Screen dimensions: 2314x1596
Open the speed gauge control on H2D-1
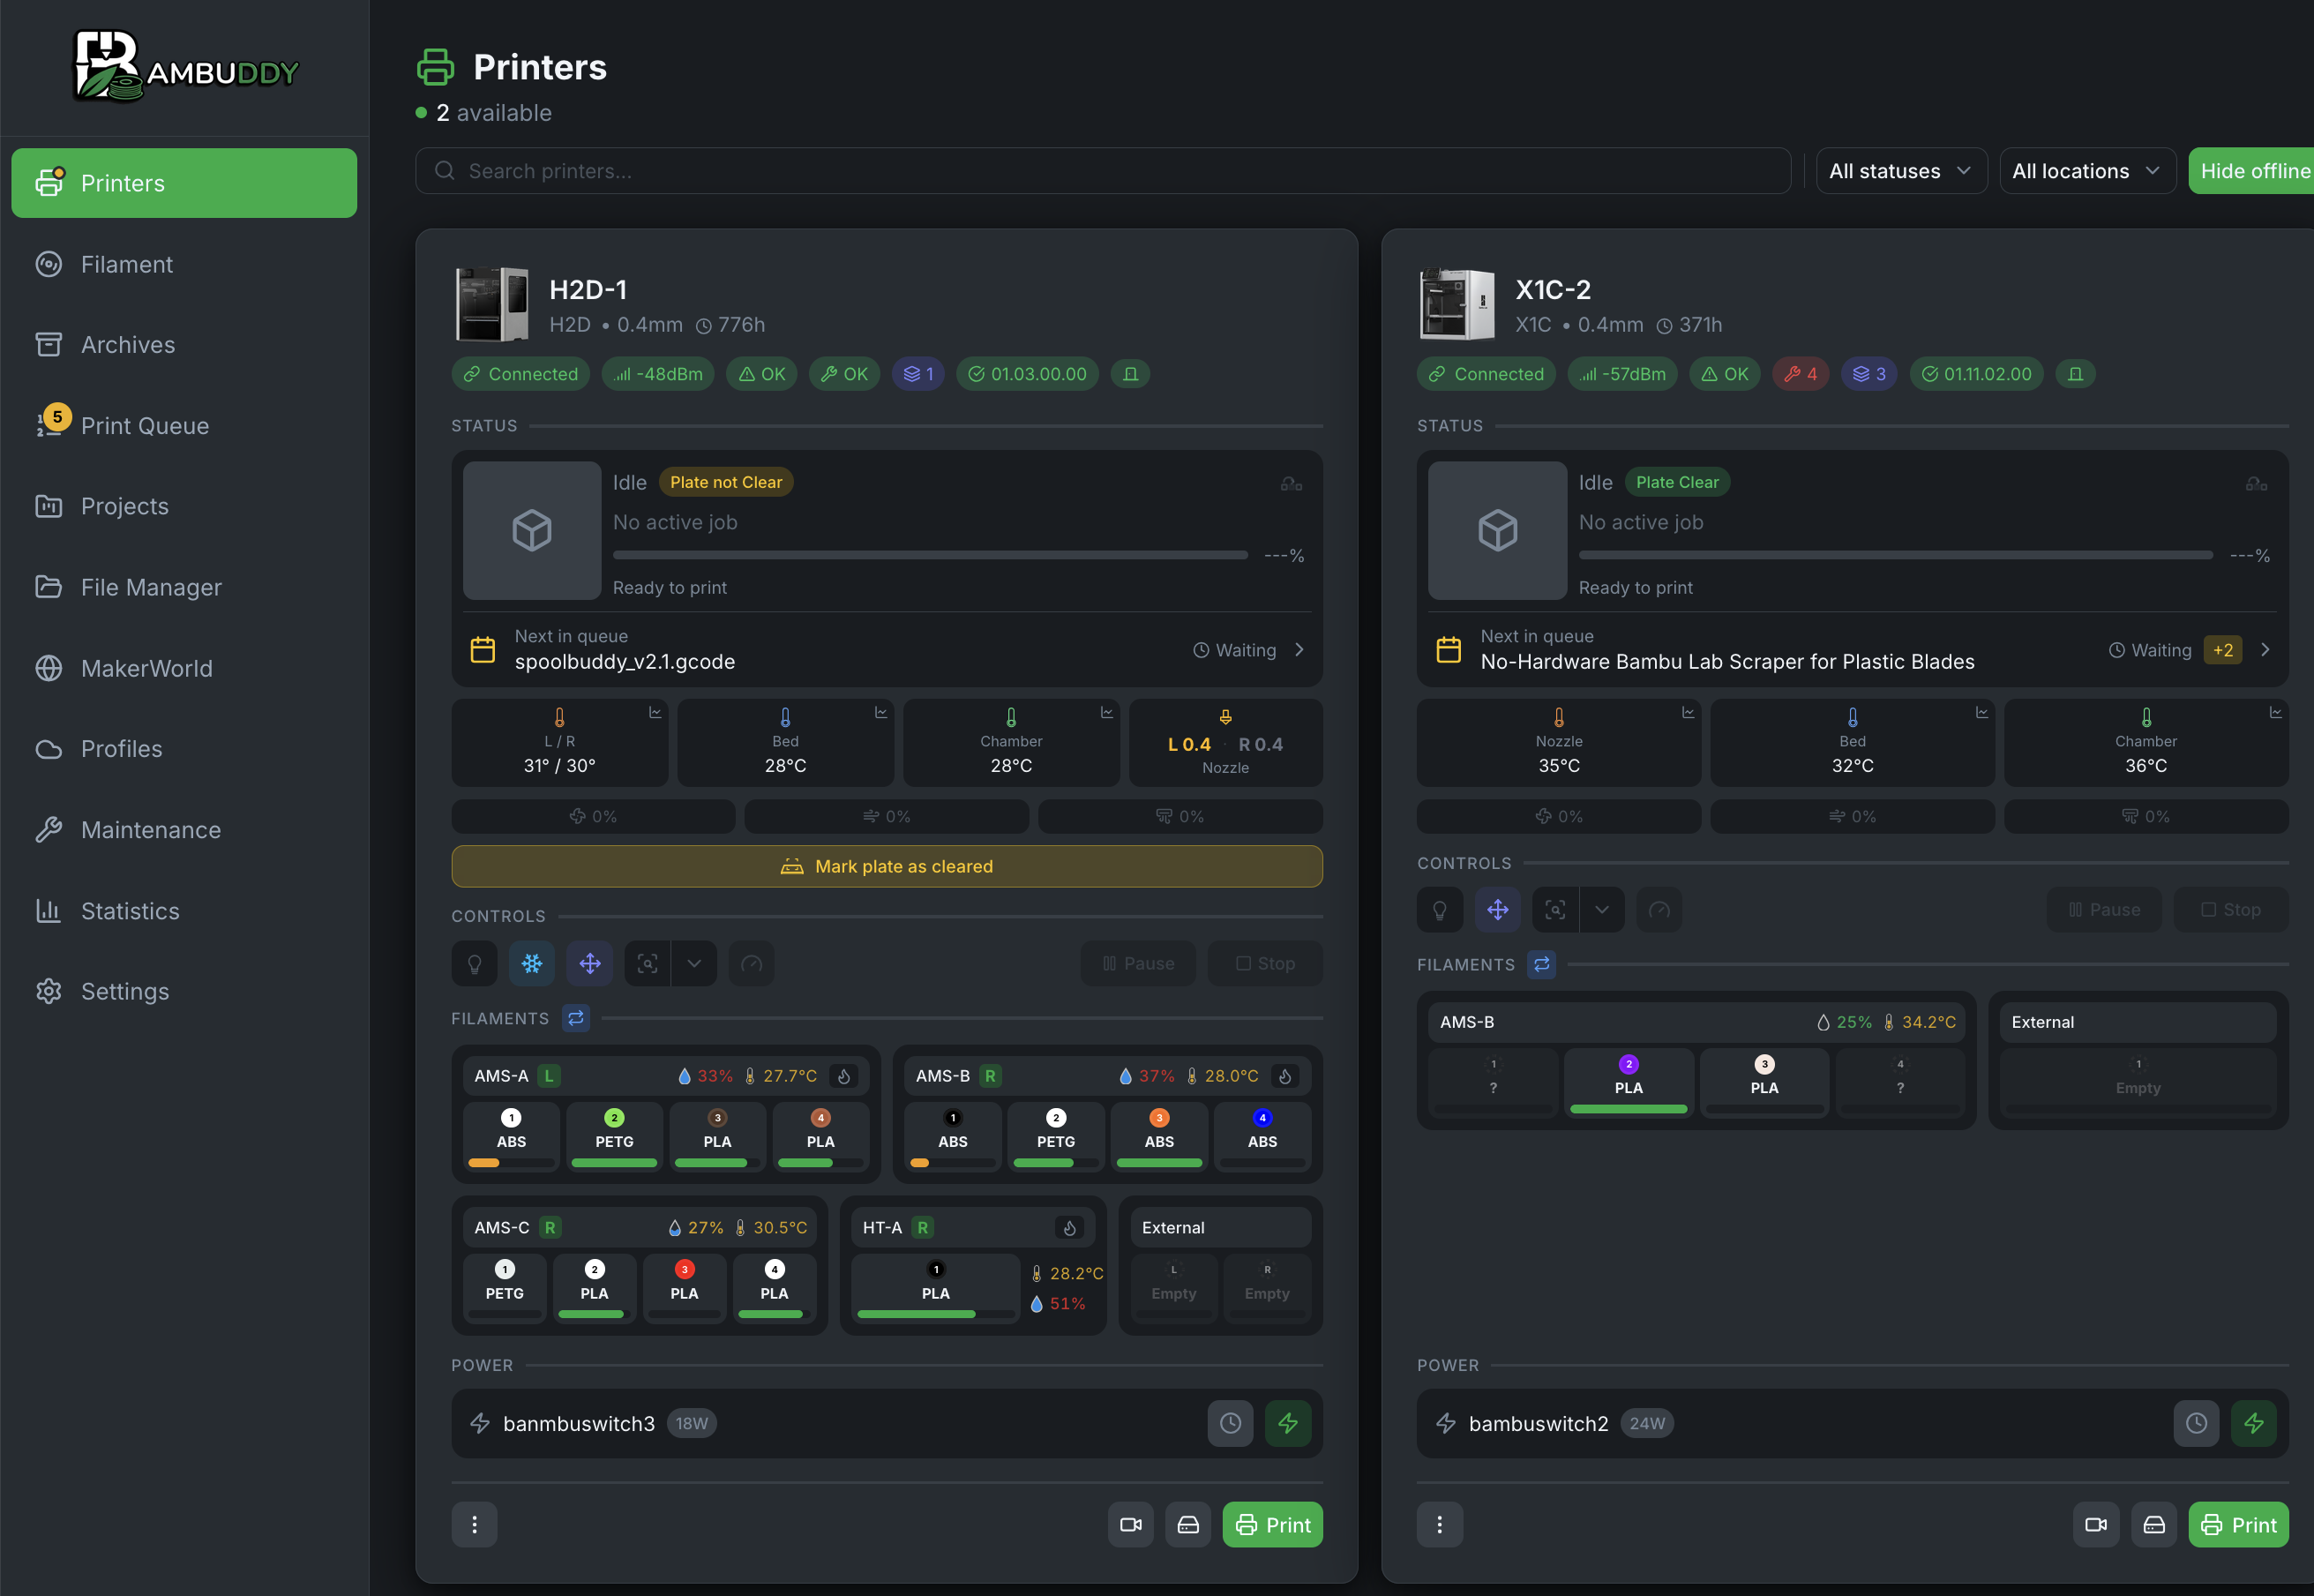(x=751, y=964)
